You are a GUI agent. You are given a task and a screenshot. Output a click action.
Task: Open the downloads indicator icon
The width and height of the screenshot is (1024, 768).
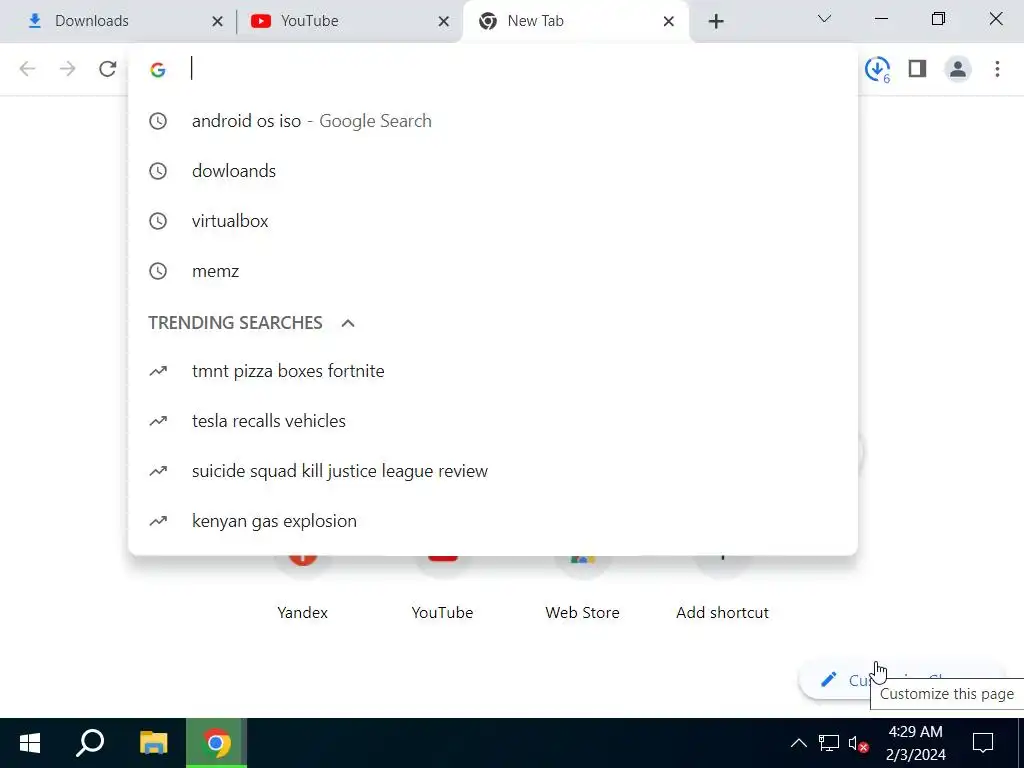(x=878, y=69)
